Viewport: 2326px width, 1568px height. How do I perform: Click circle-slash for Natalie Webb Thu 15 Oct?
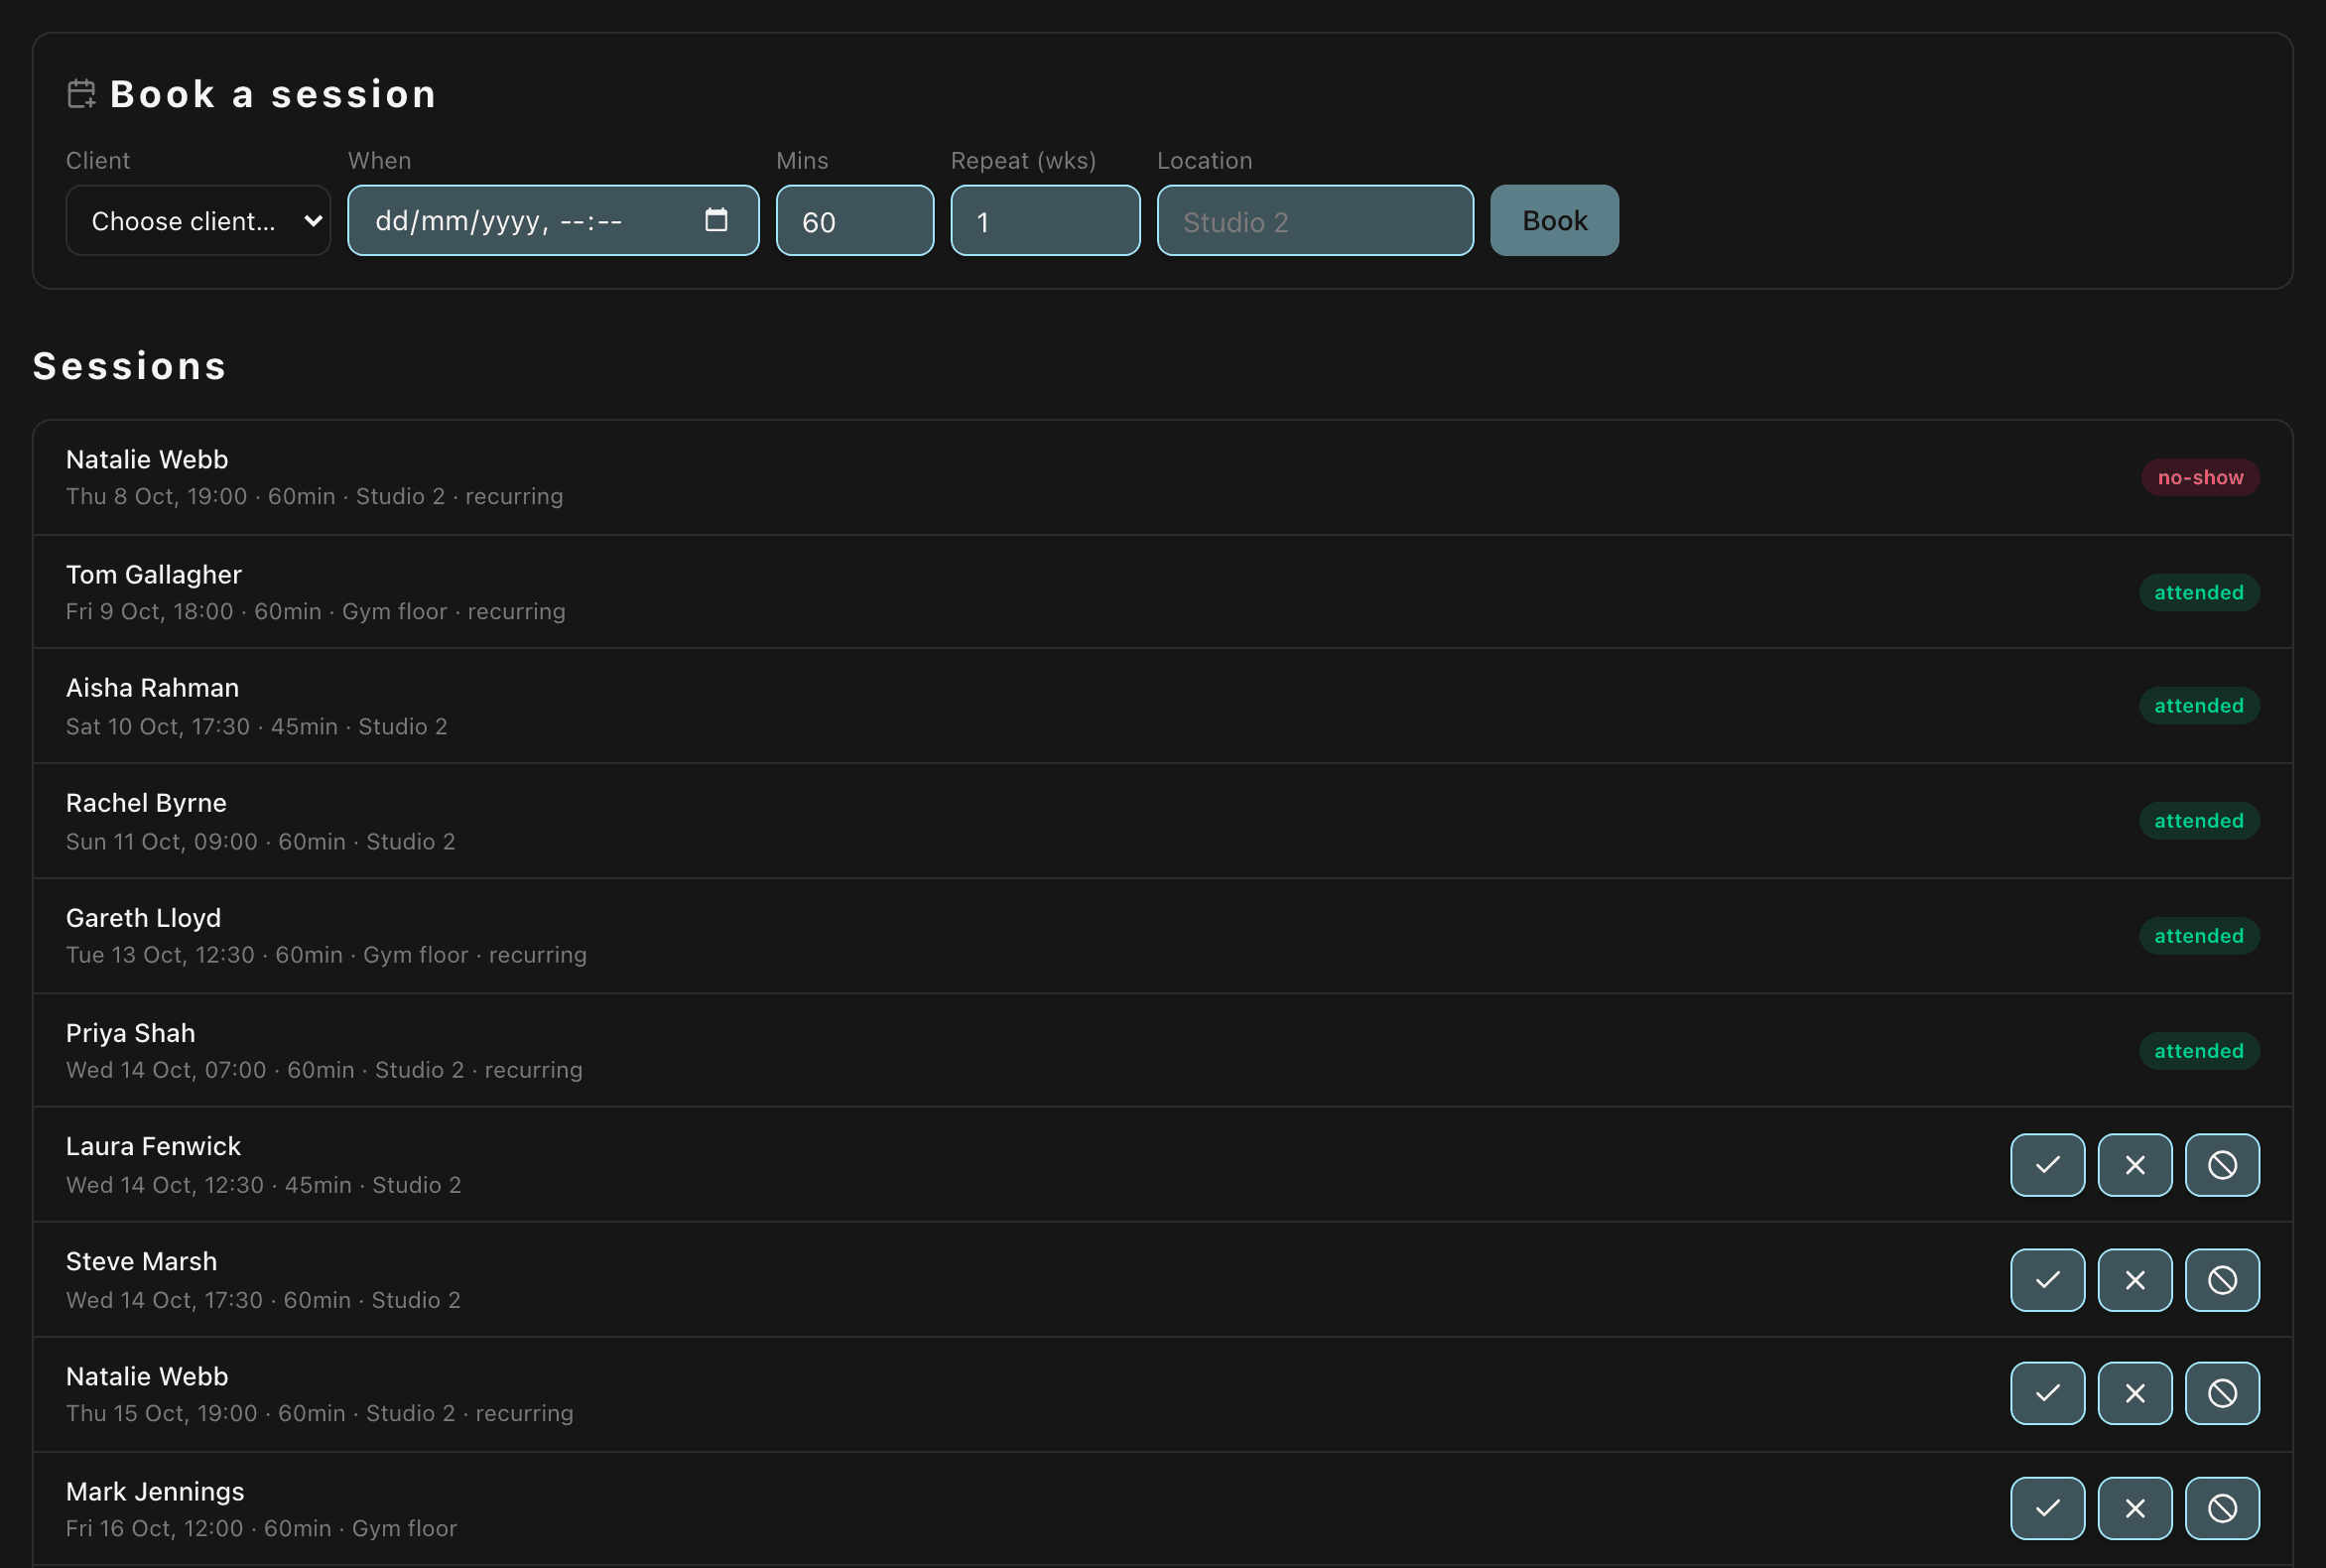[2221, 1393]
